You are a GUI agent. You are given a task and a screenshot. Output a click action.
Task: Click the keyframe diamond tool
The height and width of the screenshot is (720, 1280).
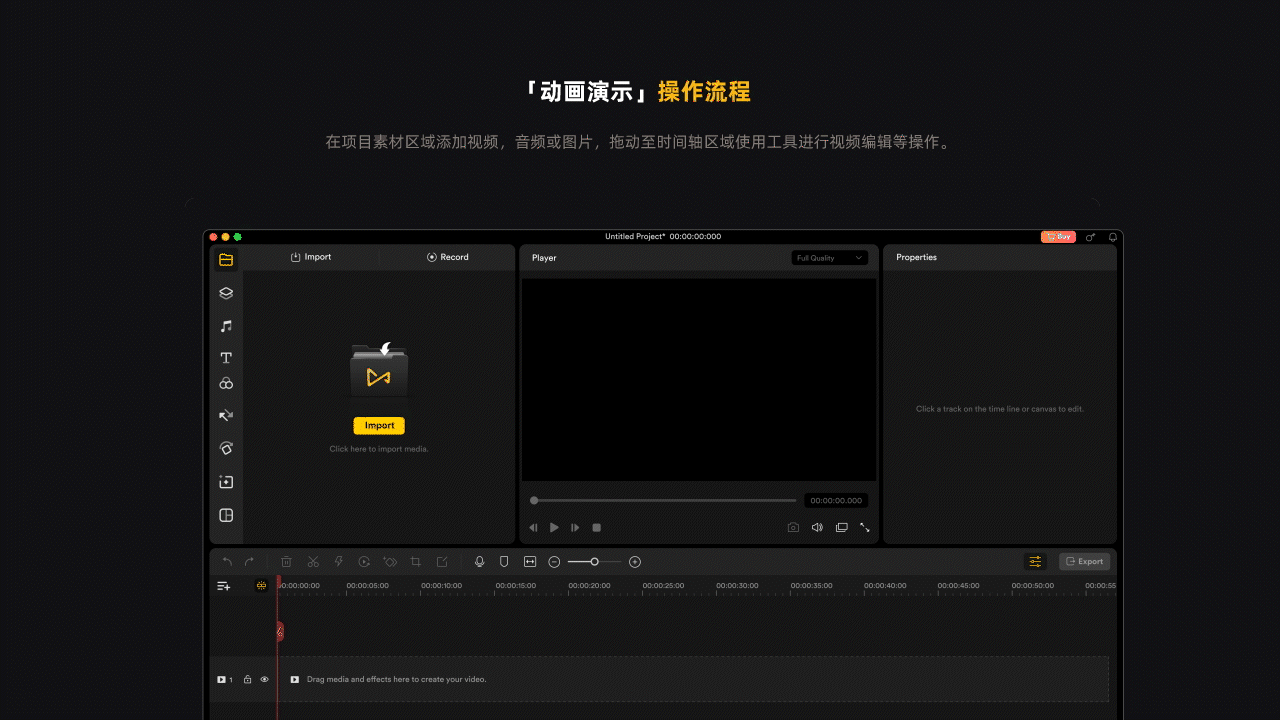coord(390,562)
